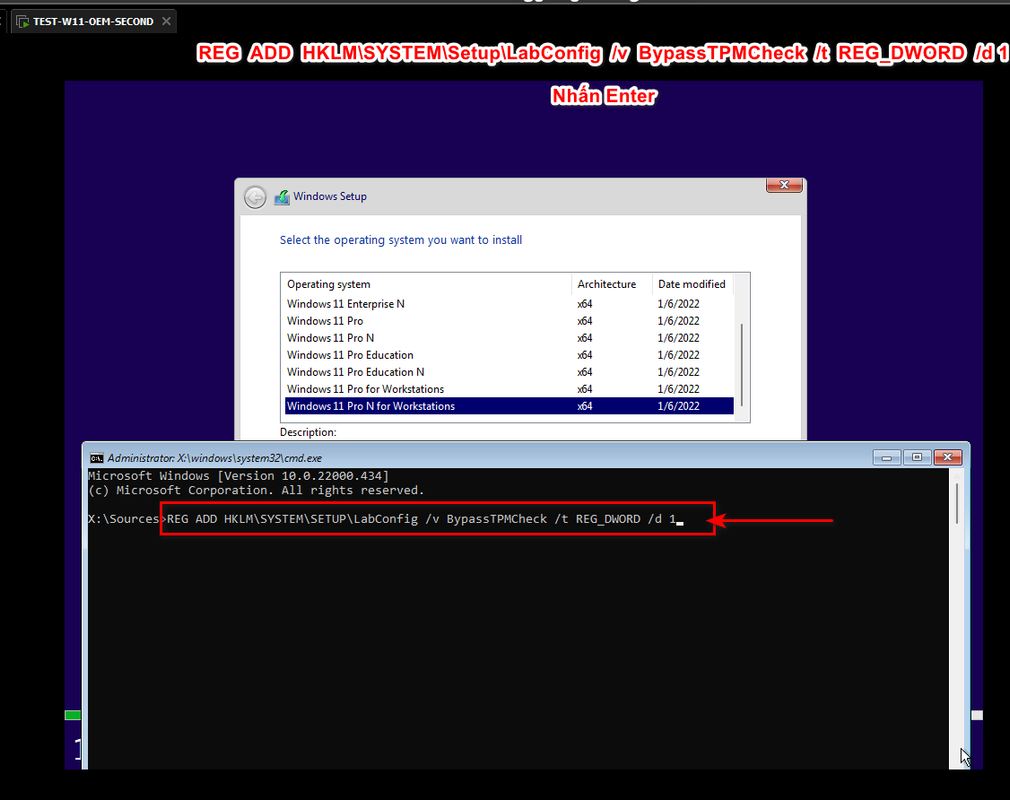
Task: Close the TEST-W11-OEM-SECOND tab
Action: click(166, 21)
